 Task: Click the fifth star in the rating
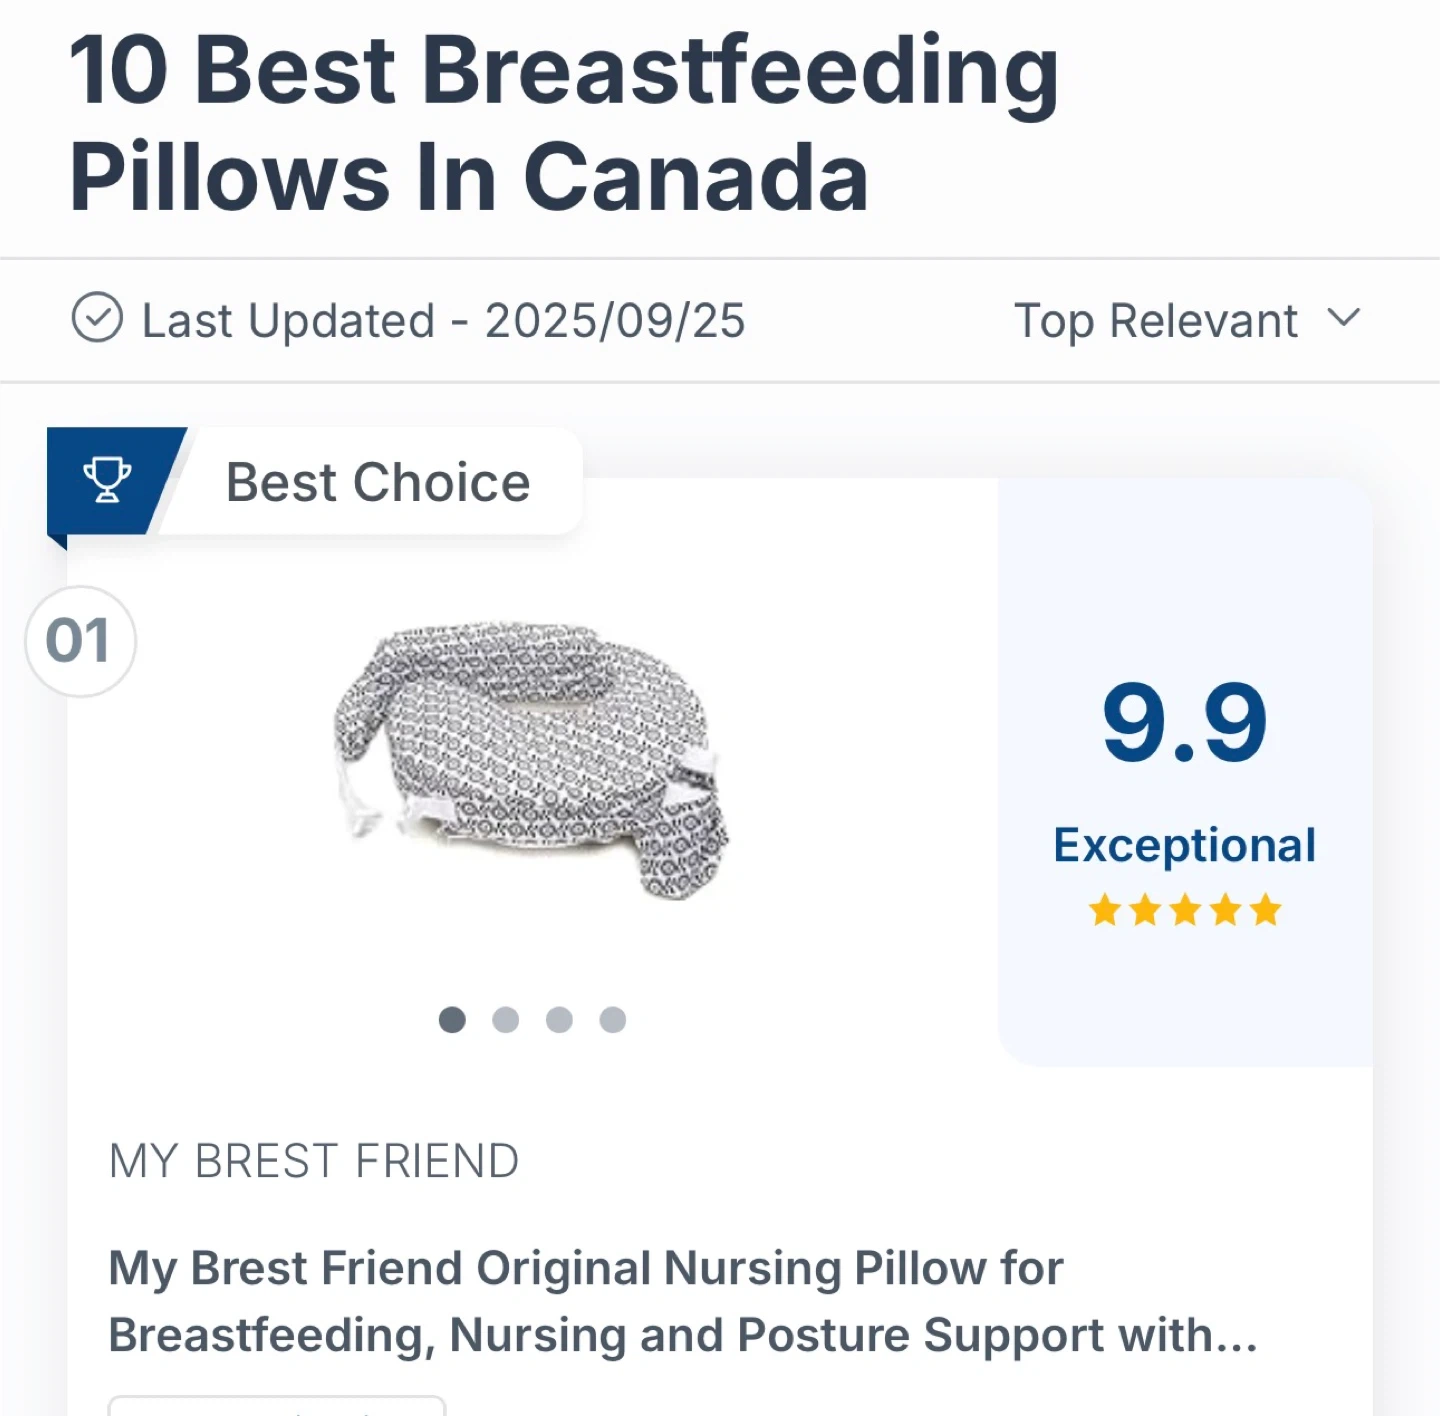coord(1265,911)
